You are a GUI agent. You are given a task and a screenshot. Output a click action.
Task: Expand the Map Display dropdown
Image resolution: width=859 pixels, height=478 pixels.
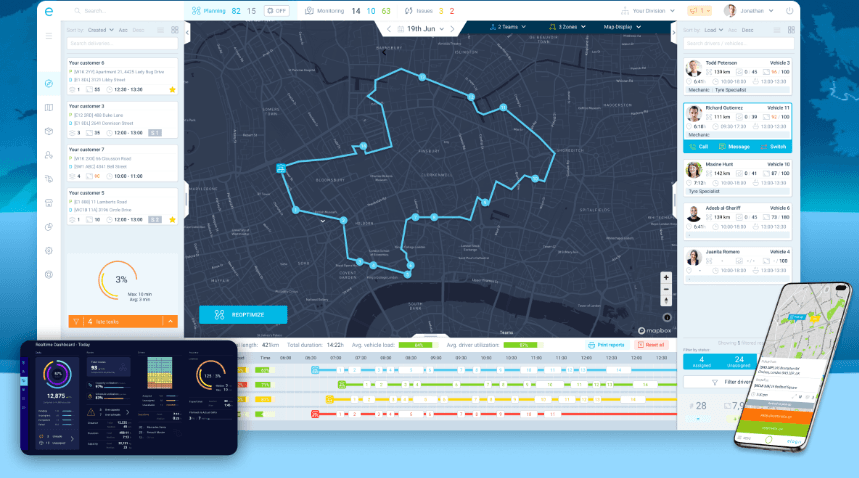tap(622, 27)
